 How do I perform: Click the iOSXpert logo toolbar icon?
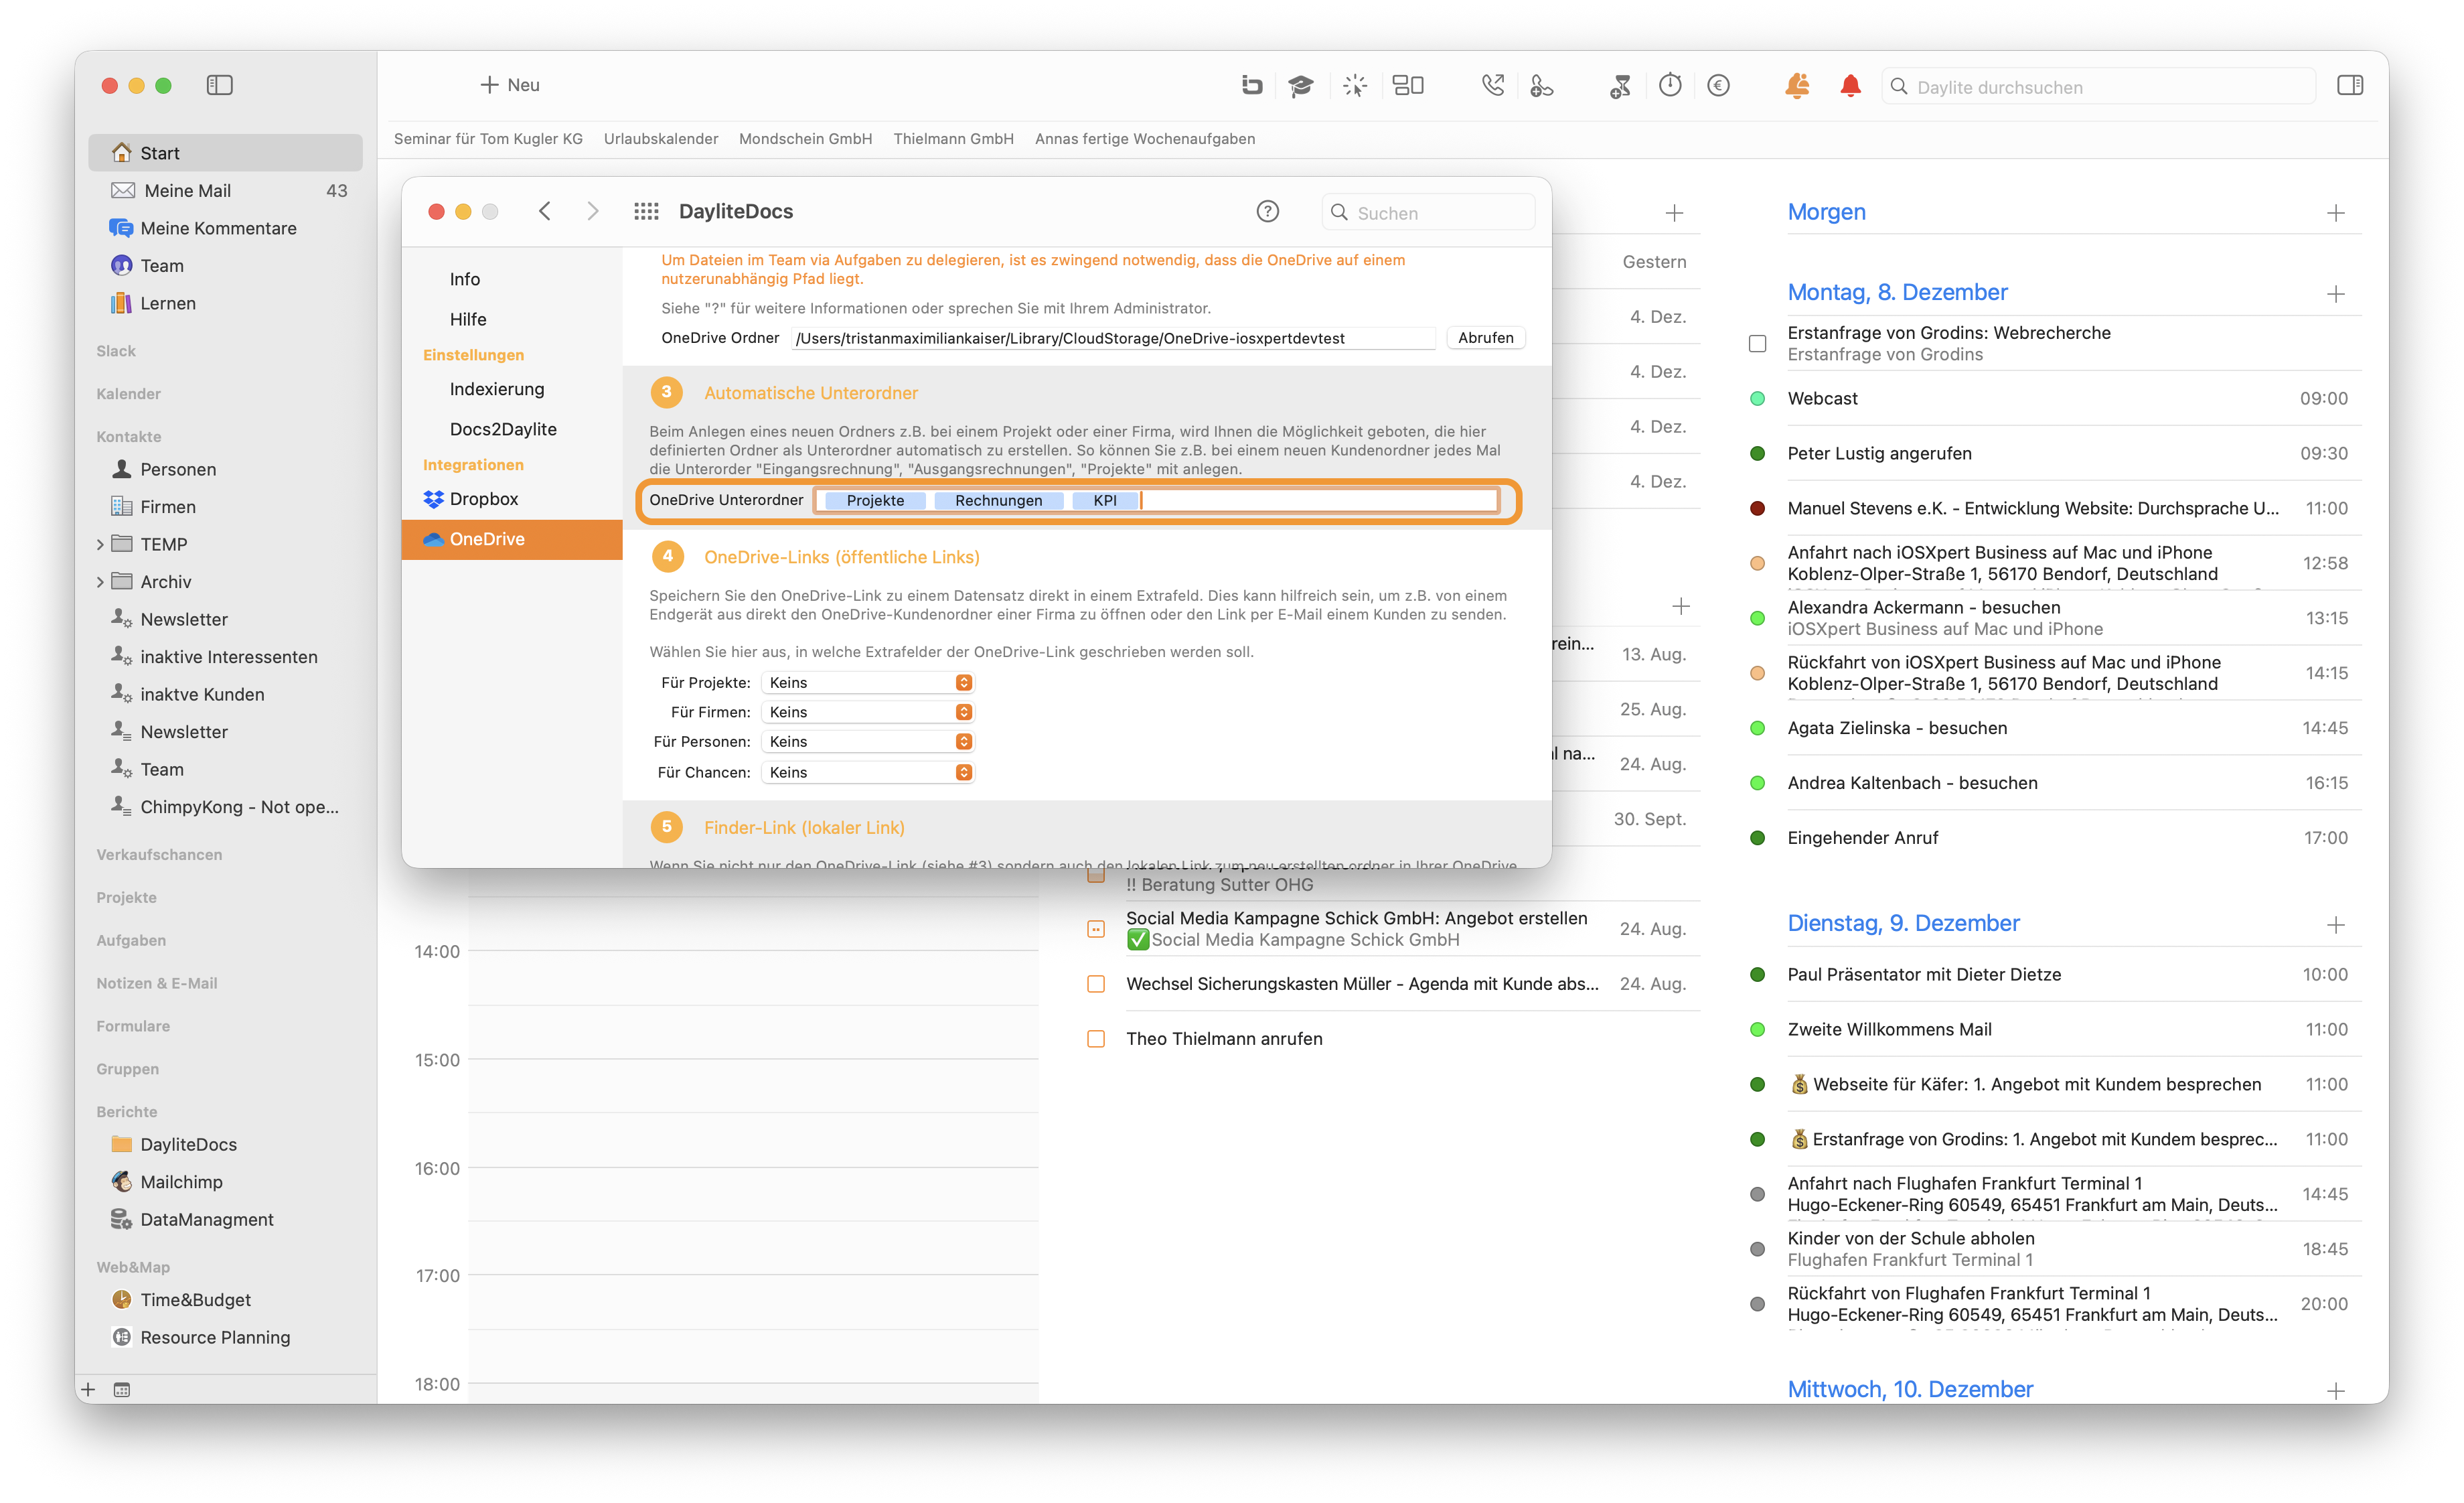[x=1251, y=85]
